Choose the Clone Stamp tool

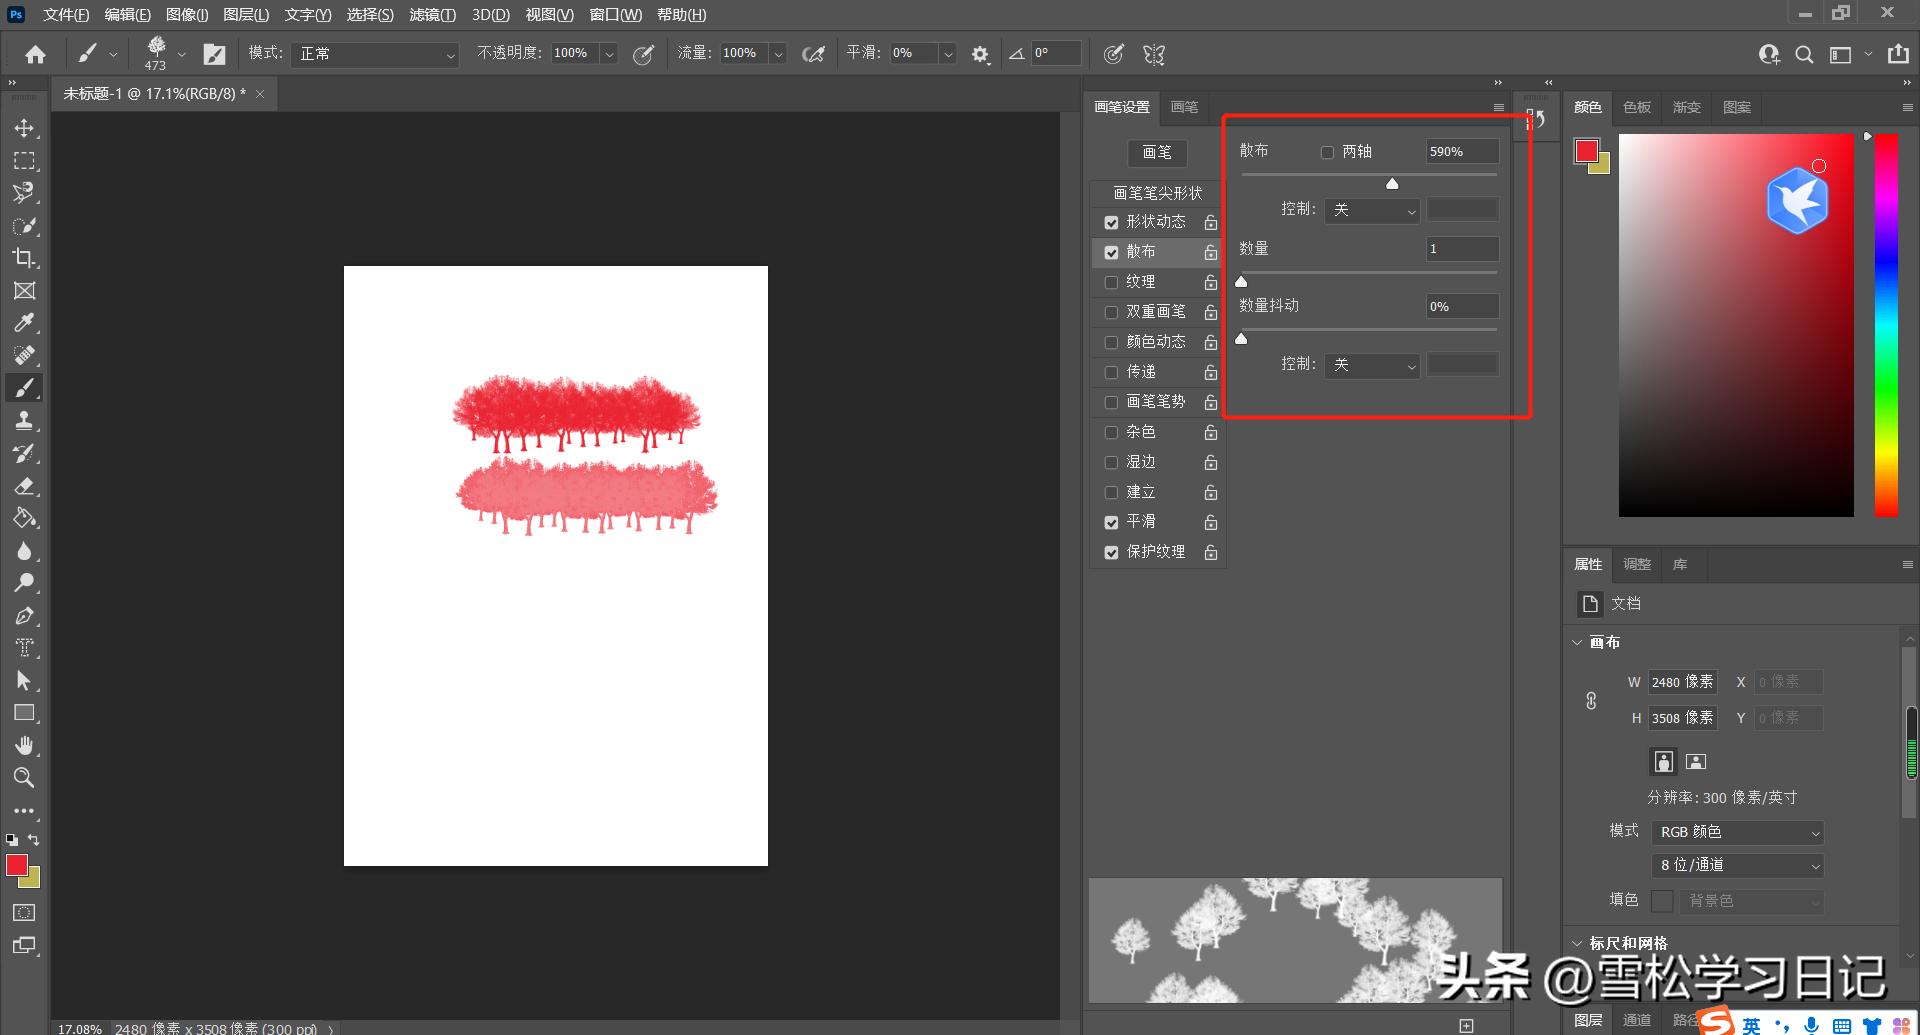tap(24, 421)
